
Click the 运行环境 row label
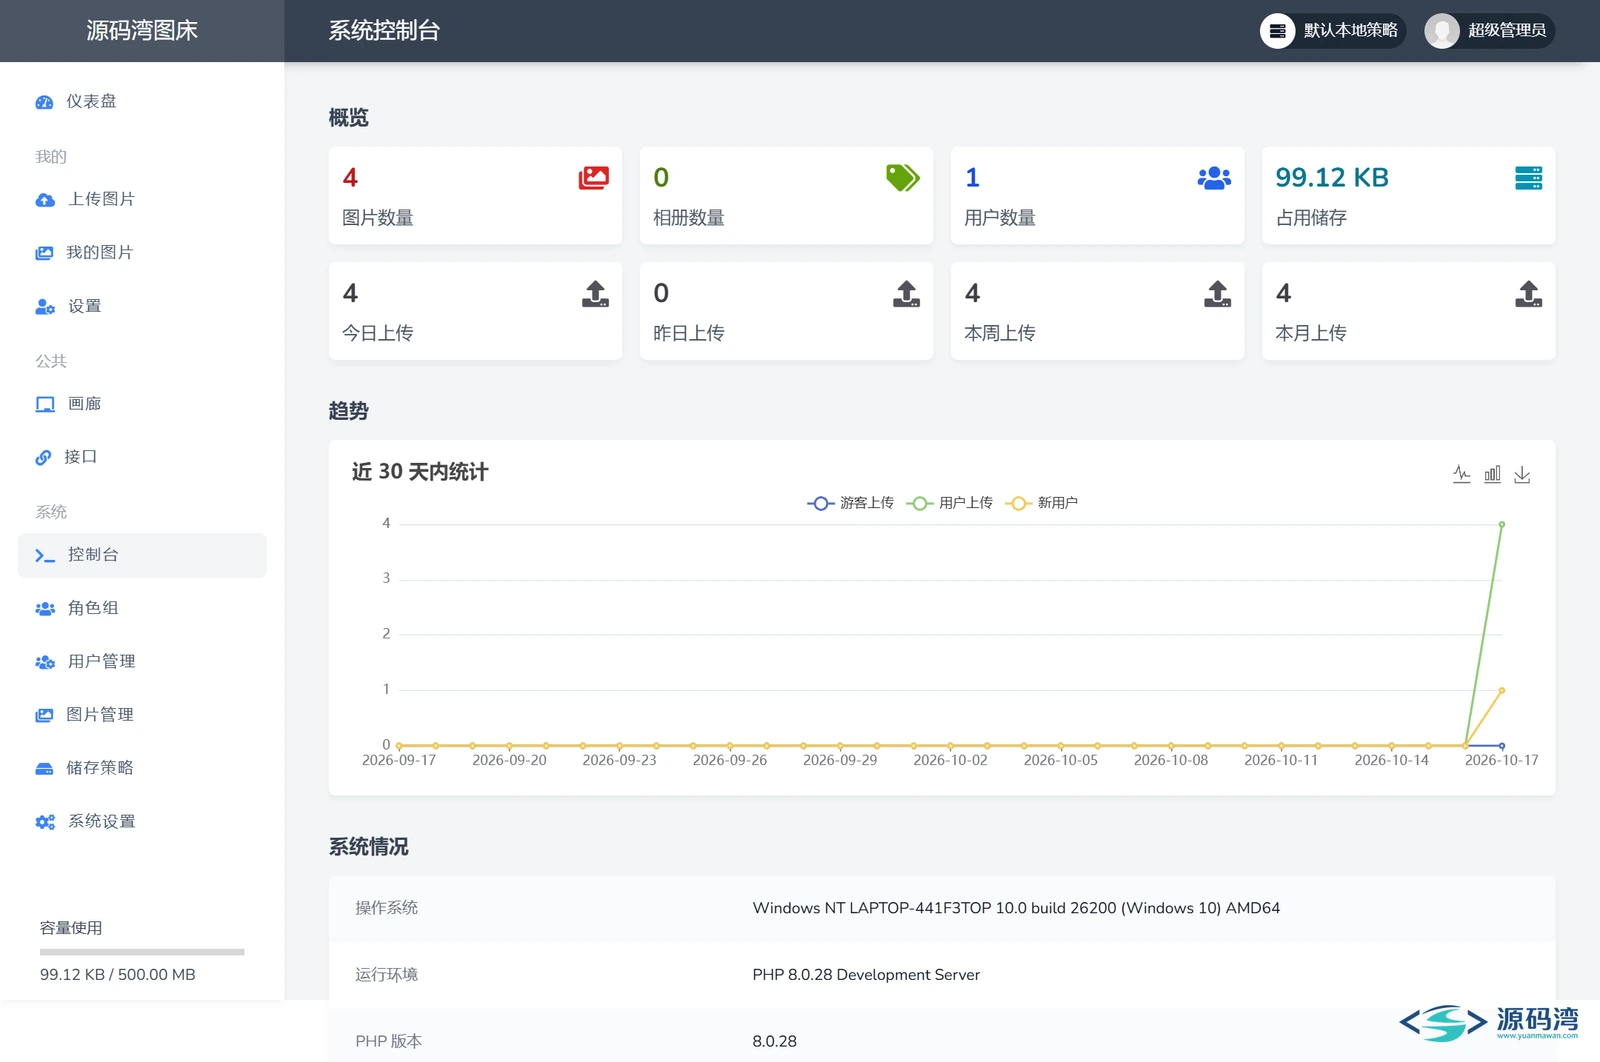387,975
